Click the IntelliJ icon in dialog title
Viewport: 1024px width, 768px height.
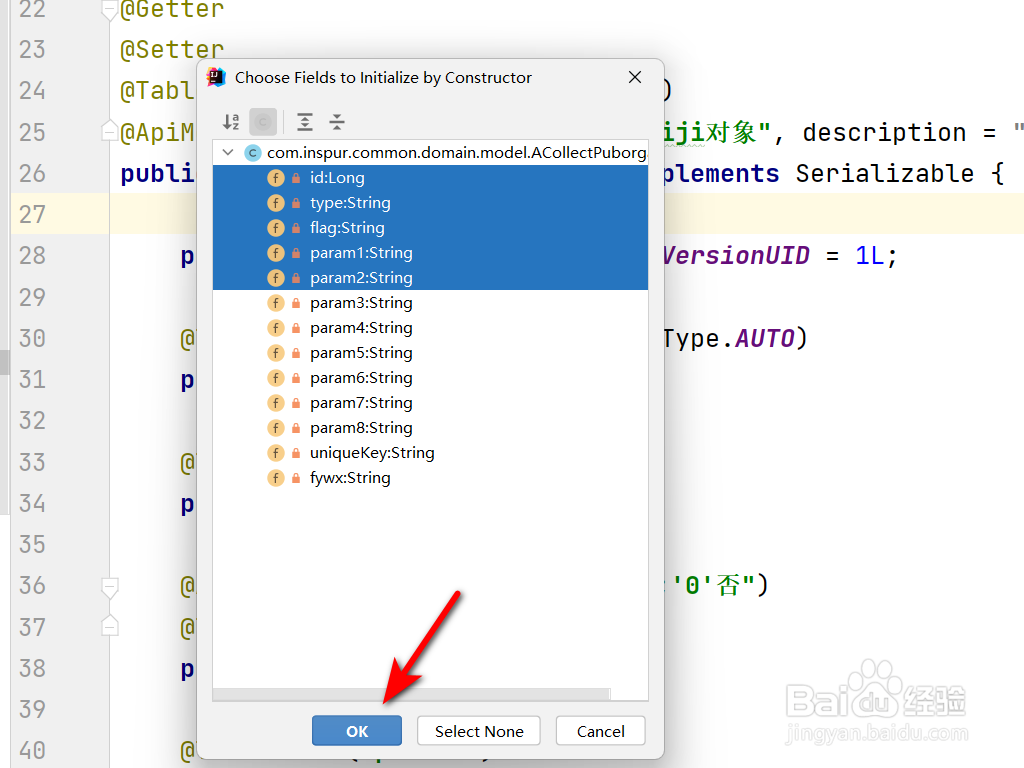click(216, 77)
